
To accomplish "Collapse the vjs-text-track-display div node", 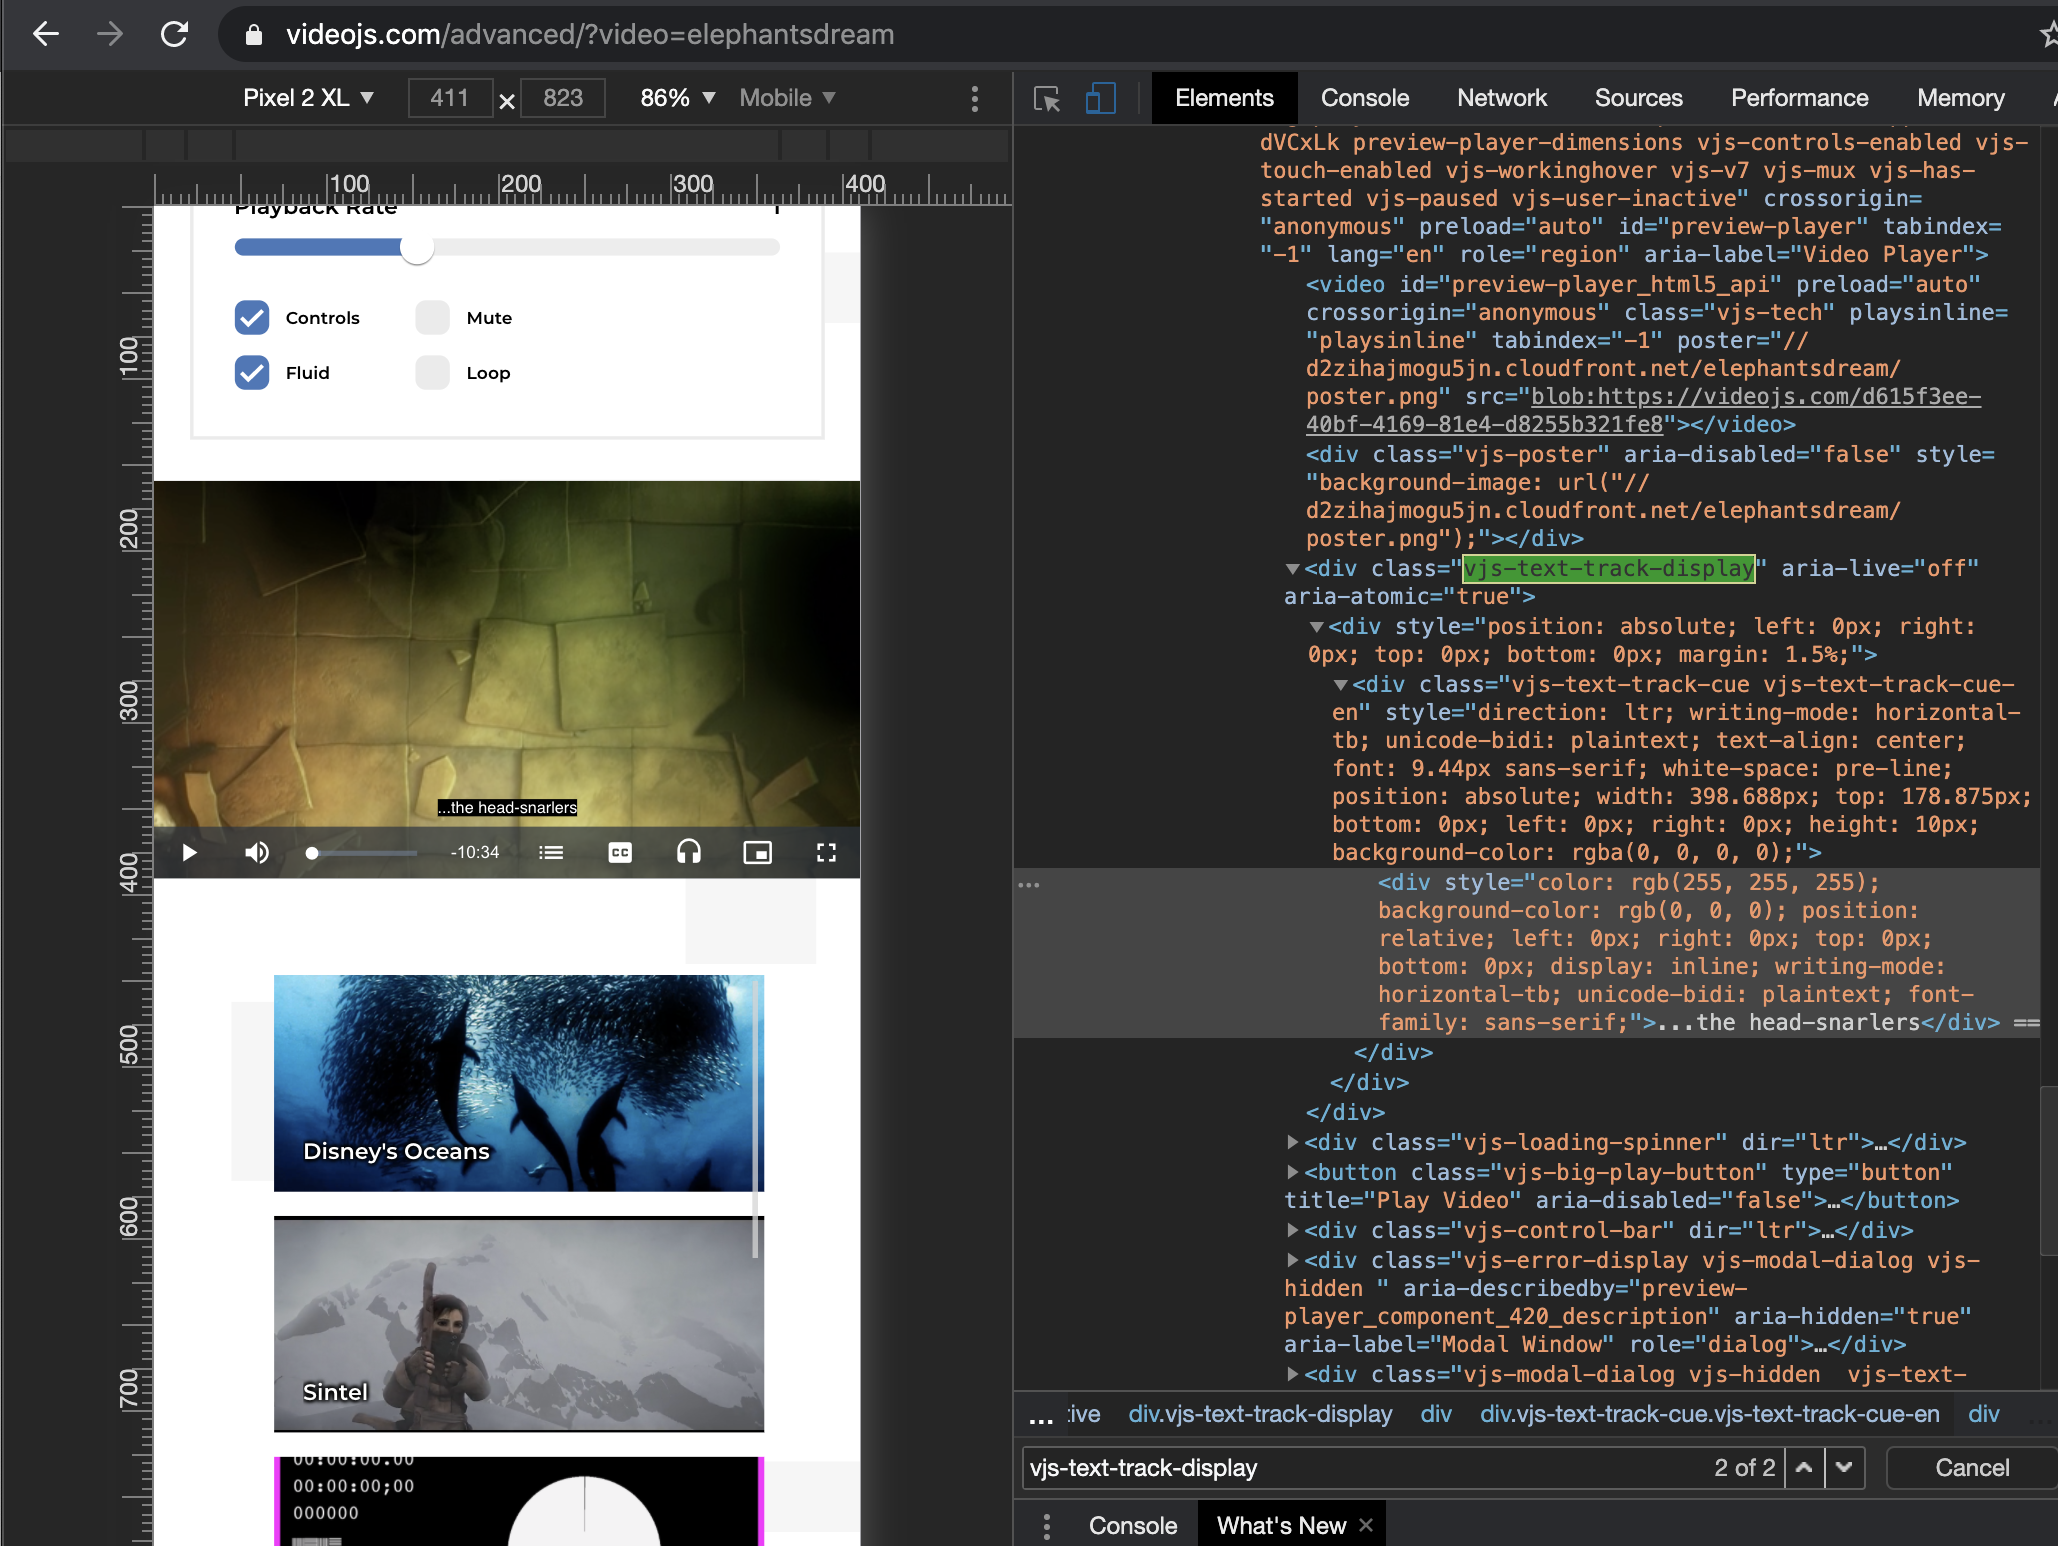I will click(x=1292, y=569).
